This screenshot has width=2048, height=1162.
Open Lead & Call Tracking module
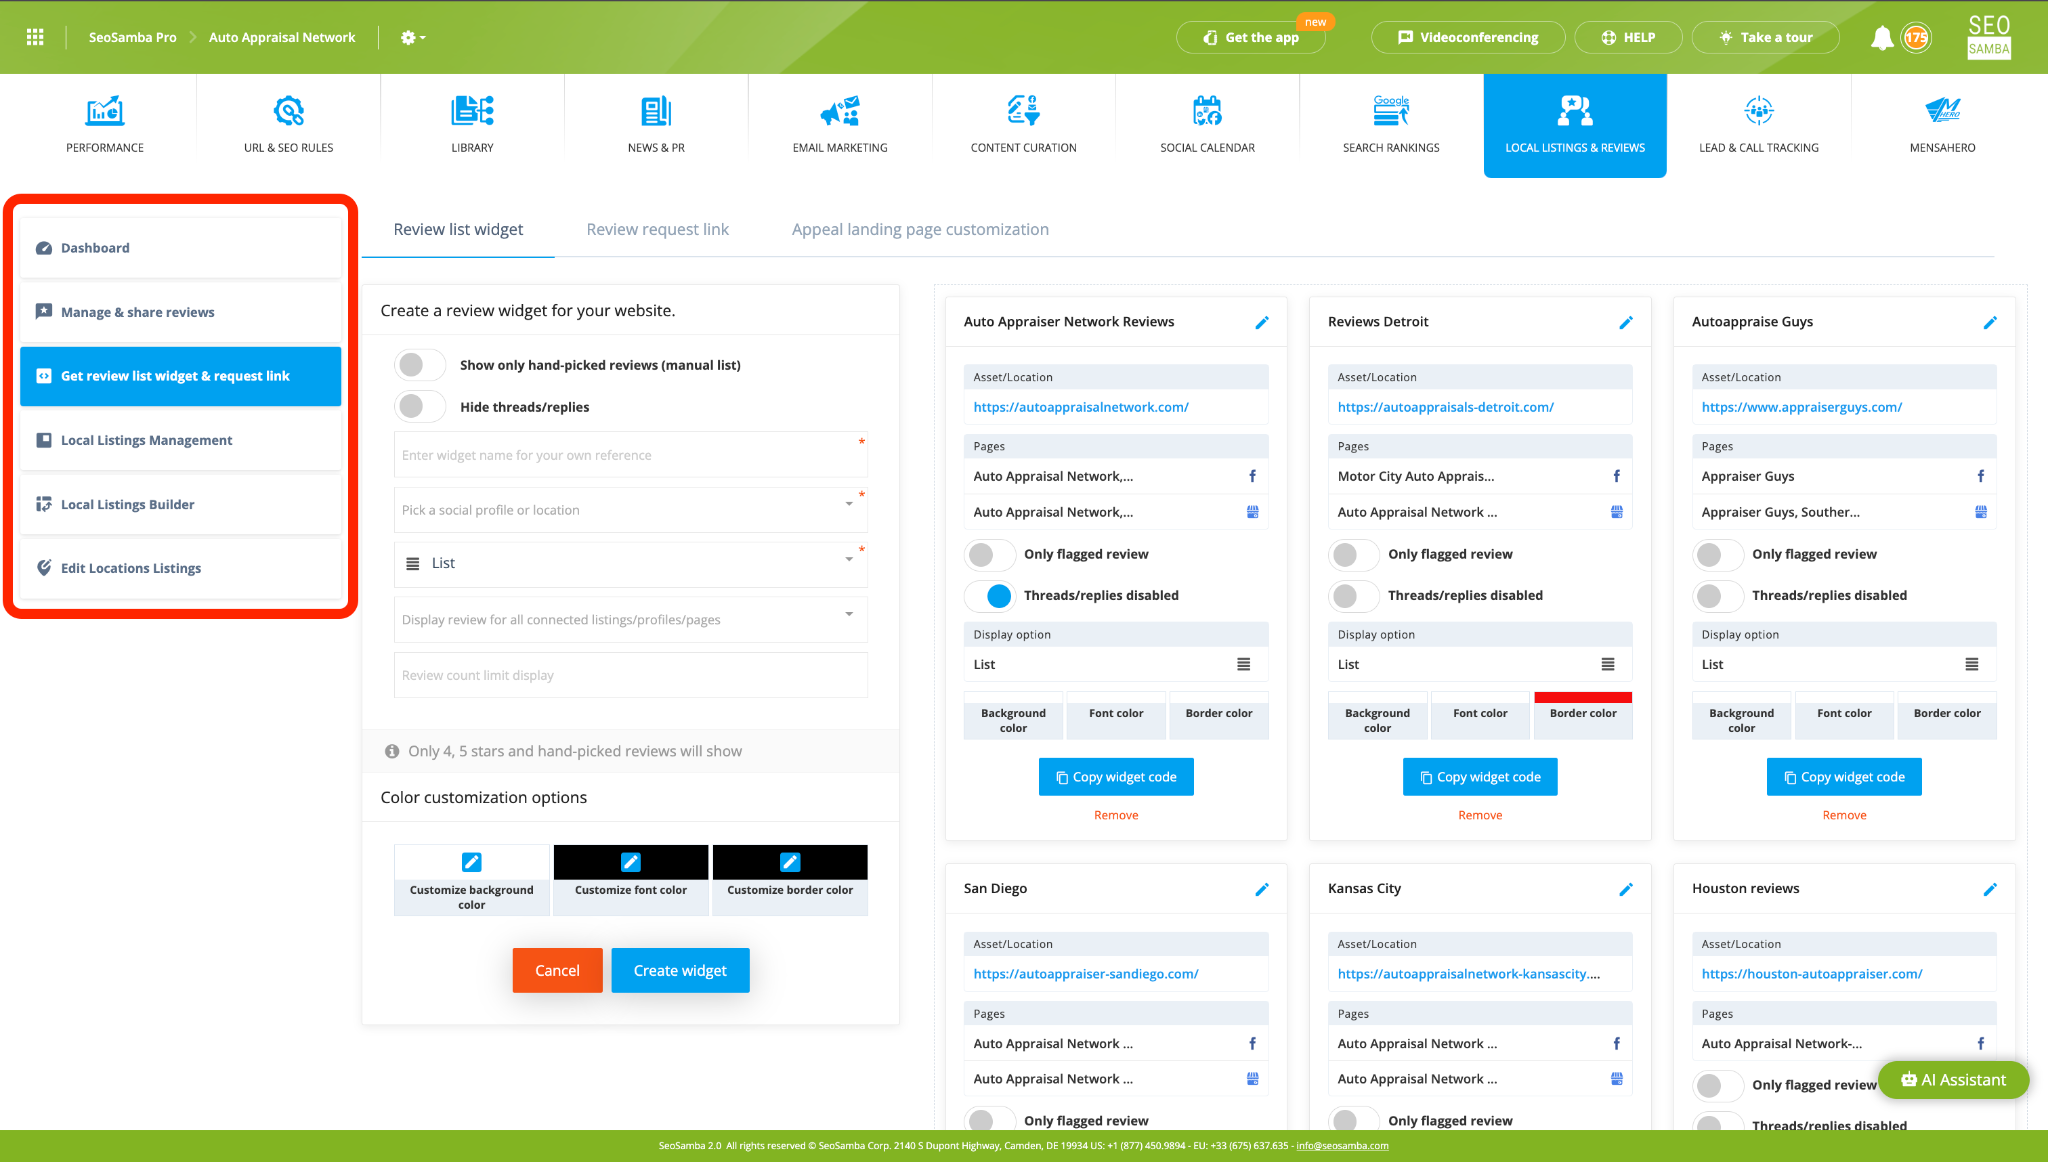(x=1759, y=125)
